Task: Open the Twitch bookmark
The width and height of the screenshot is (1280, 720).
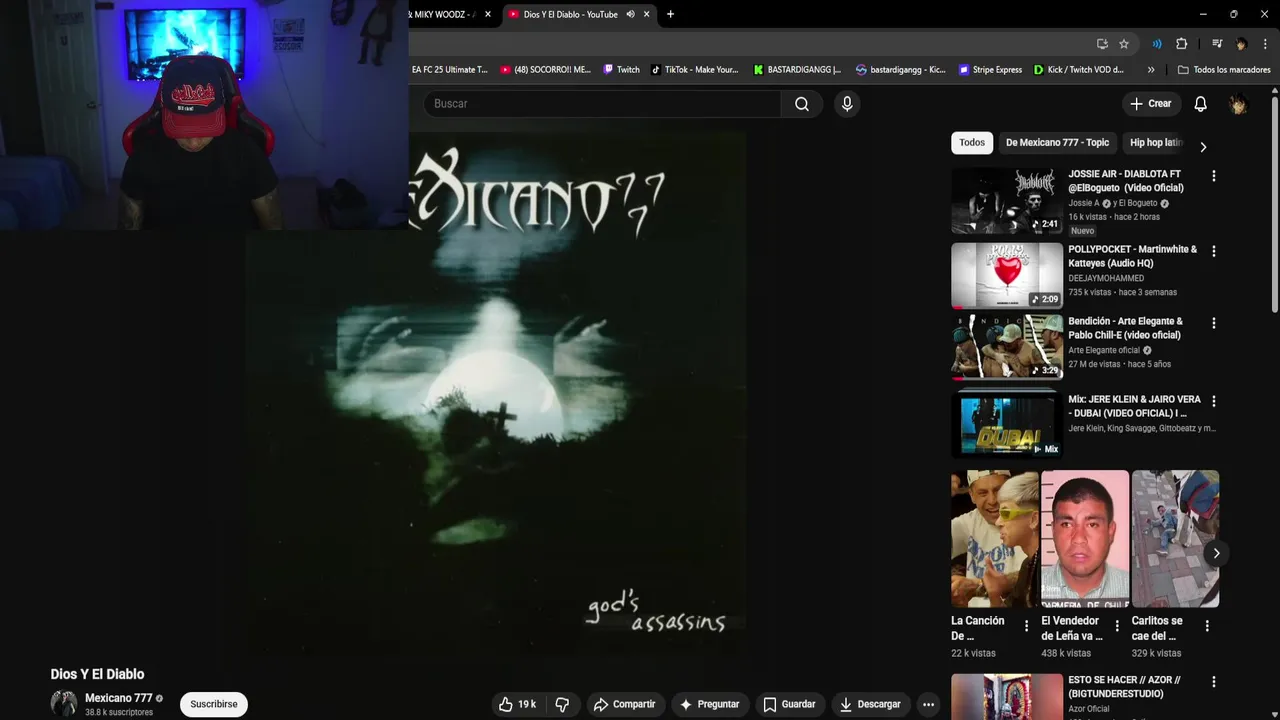Action: (x=621, y=70)
